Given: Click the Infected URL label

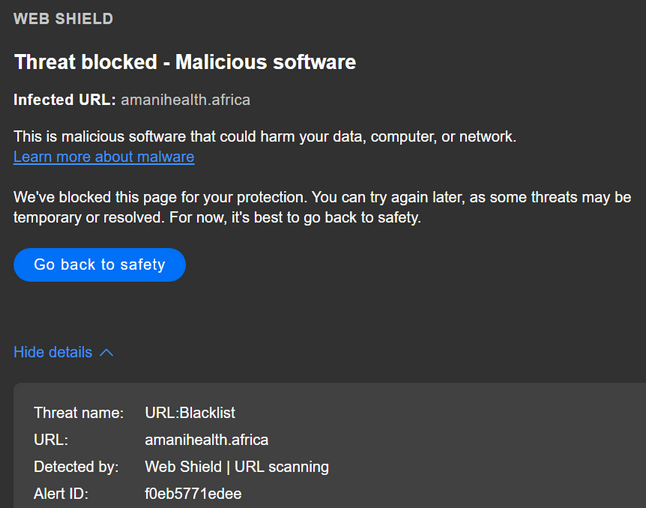Looking at the screenshot, I should pos(64,100).
